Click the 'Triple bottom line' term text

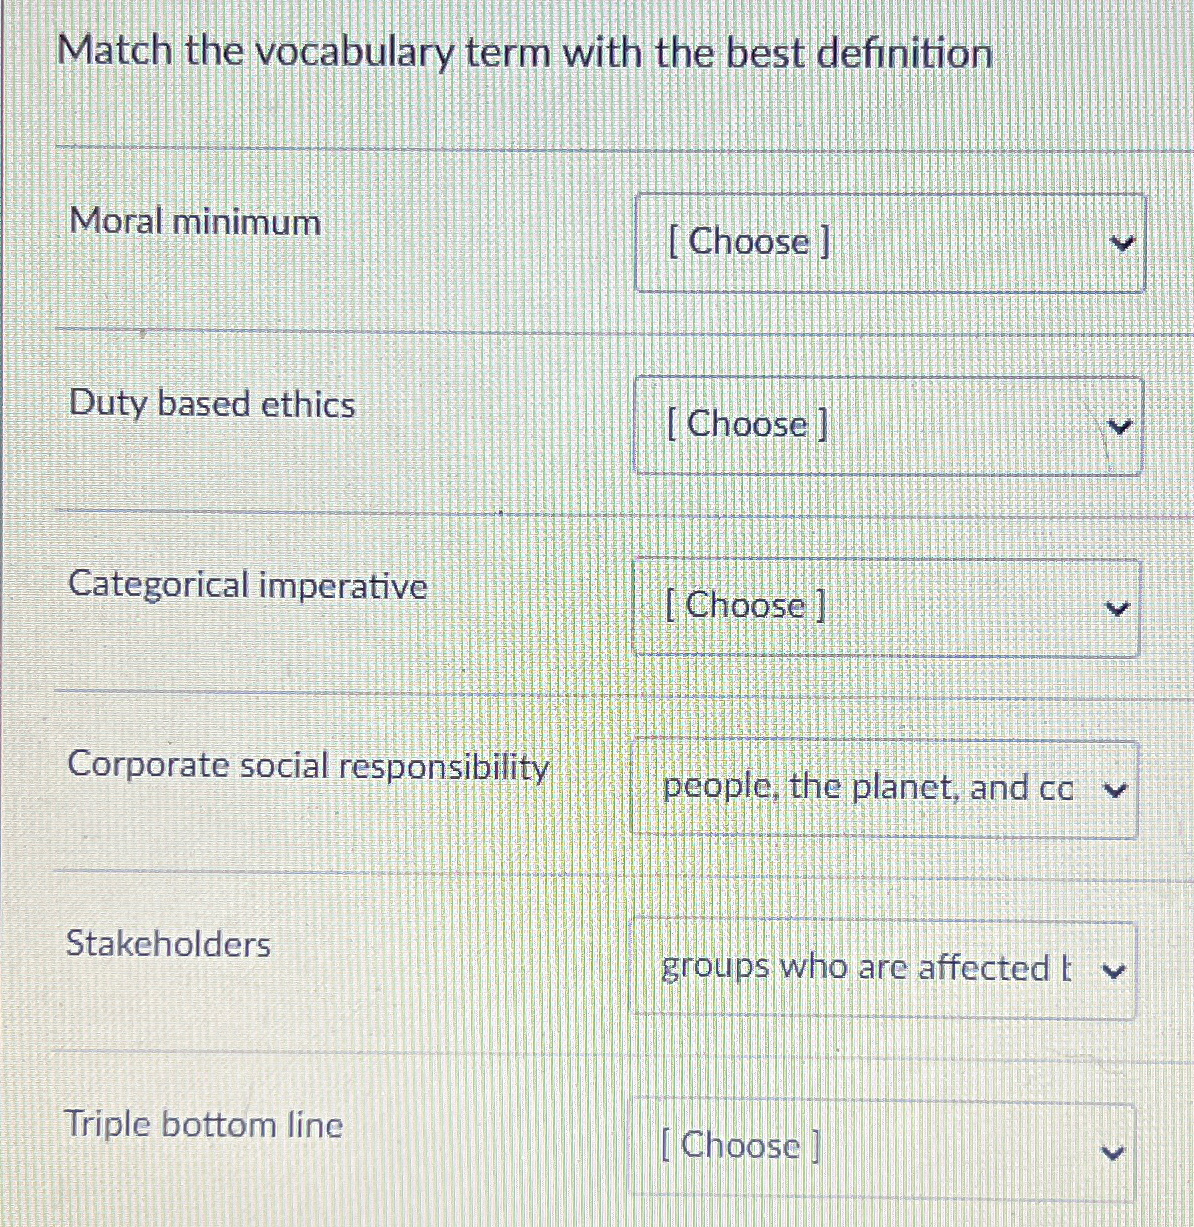coord(205,1124)
